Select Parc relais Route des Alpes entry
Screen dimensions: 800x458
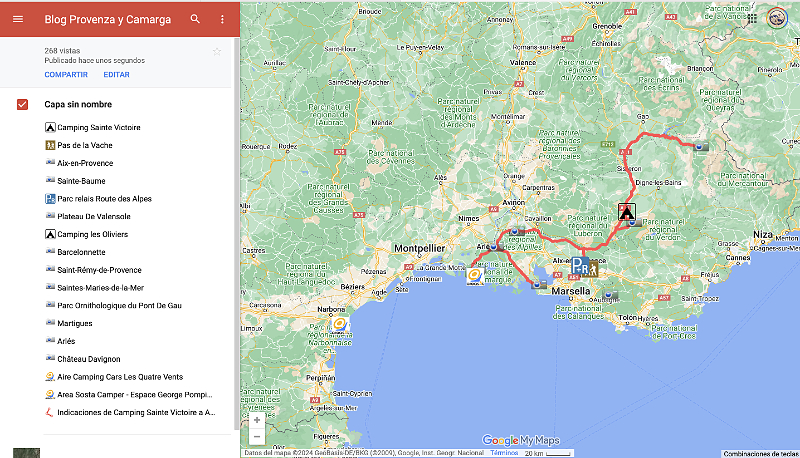pyautogui.click(x=104, y=199)
